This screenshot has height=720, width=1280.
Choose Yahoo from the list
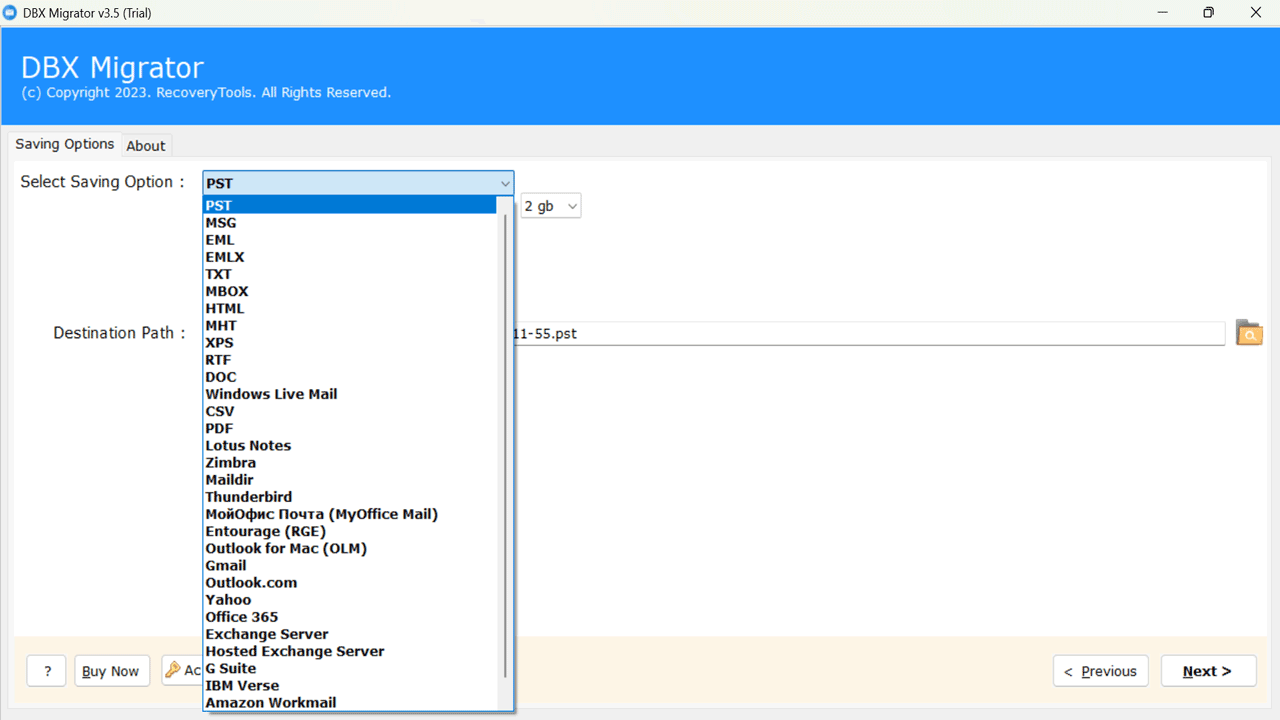pos(350,600)
